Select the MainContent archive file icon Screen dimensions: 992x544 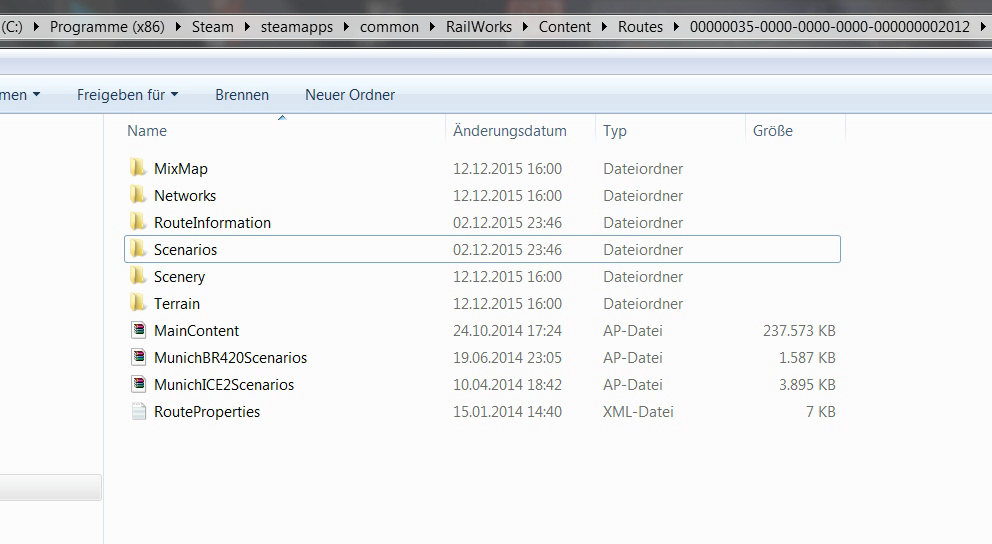[139, 330]
